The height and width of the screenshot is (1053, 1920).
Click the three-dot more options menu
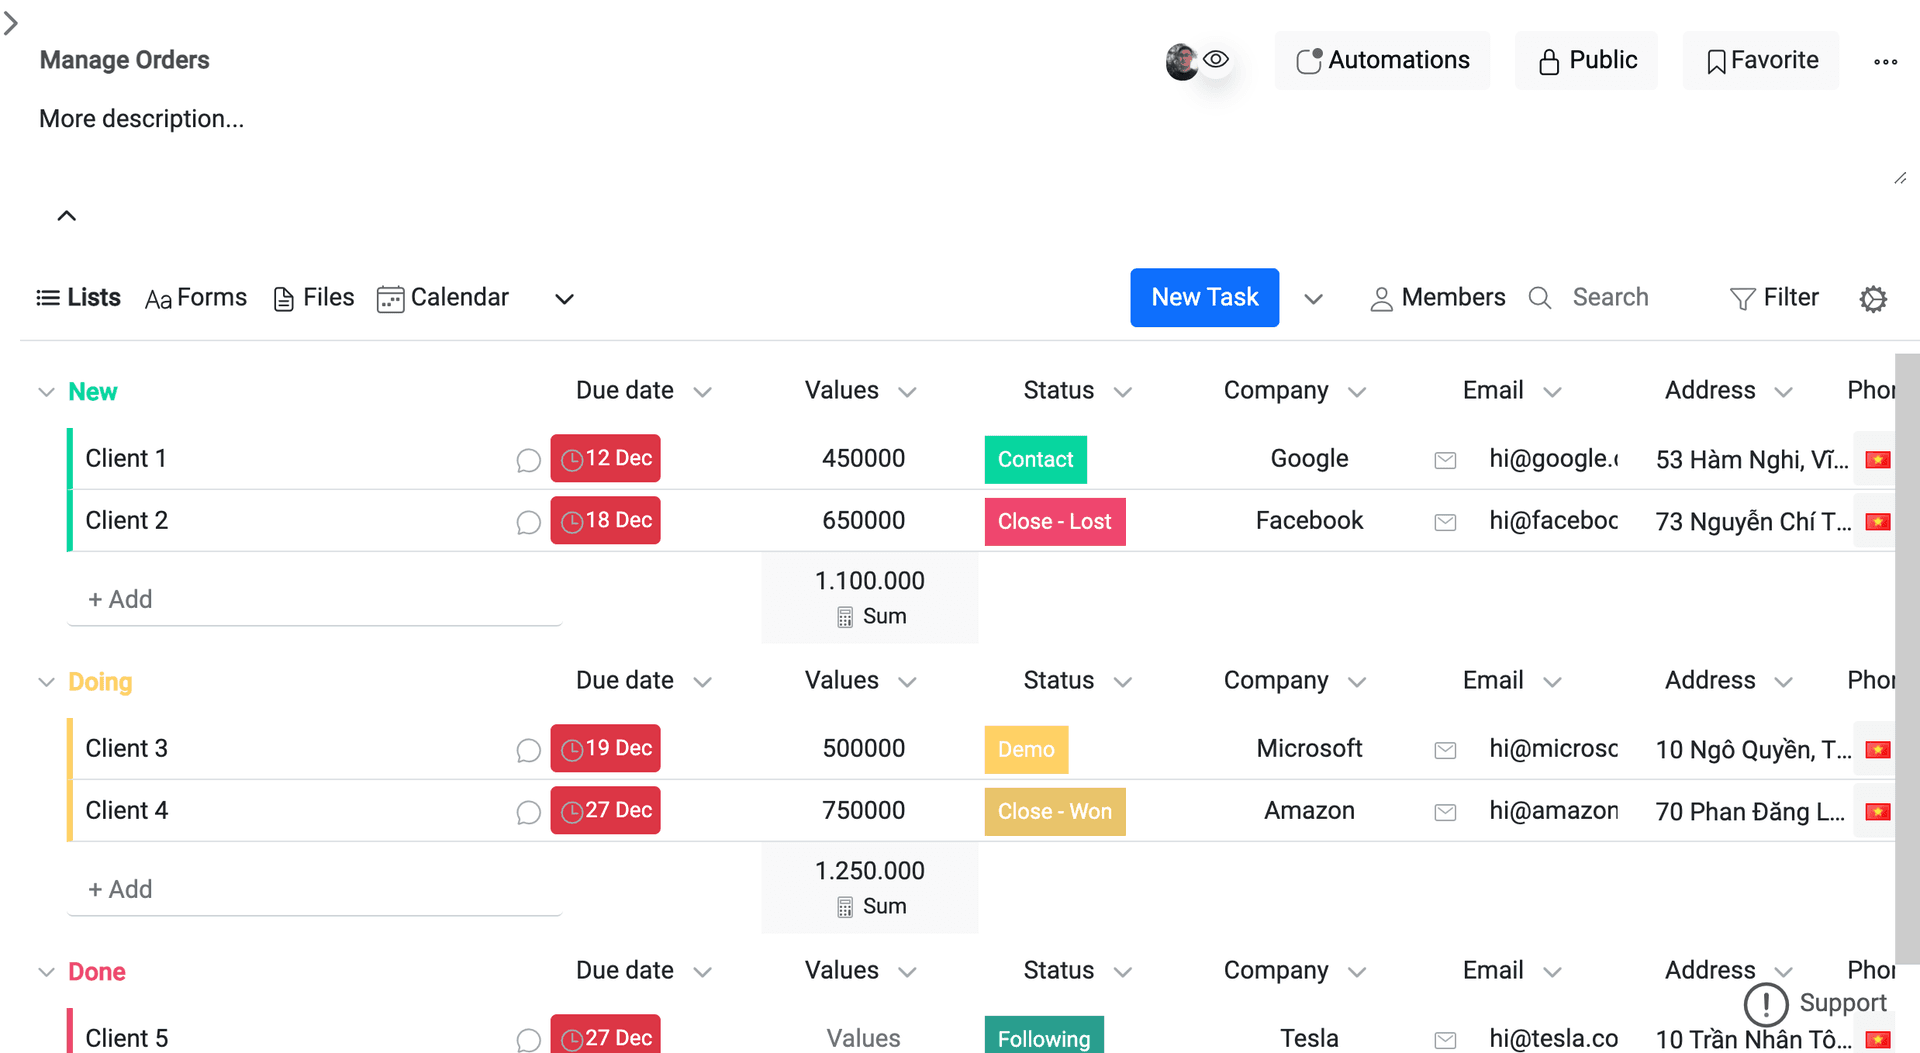click(1885, 62)
